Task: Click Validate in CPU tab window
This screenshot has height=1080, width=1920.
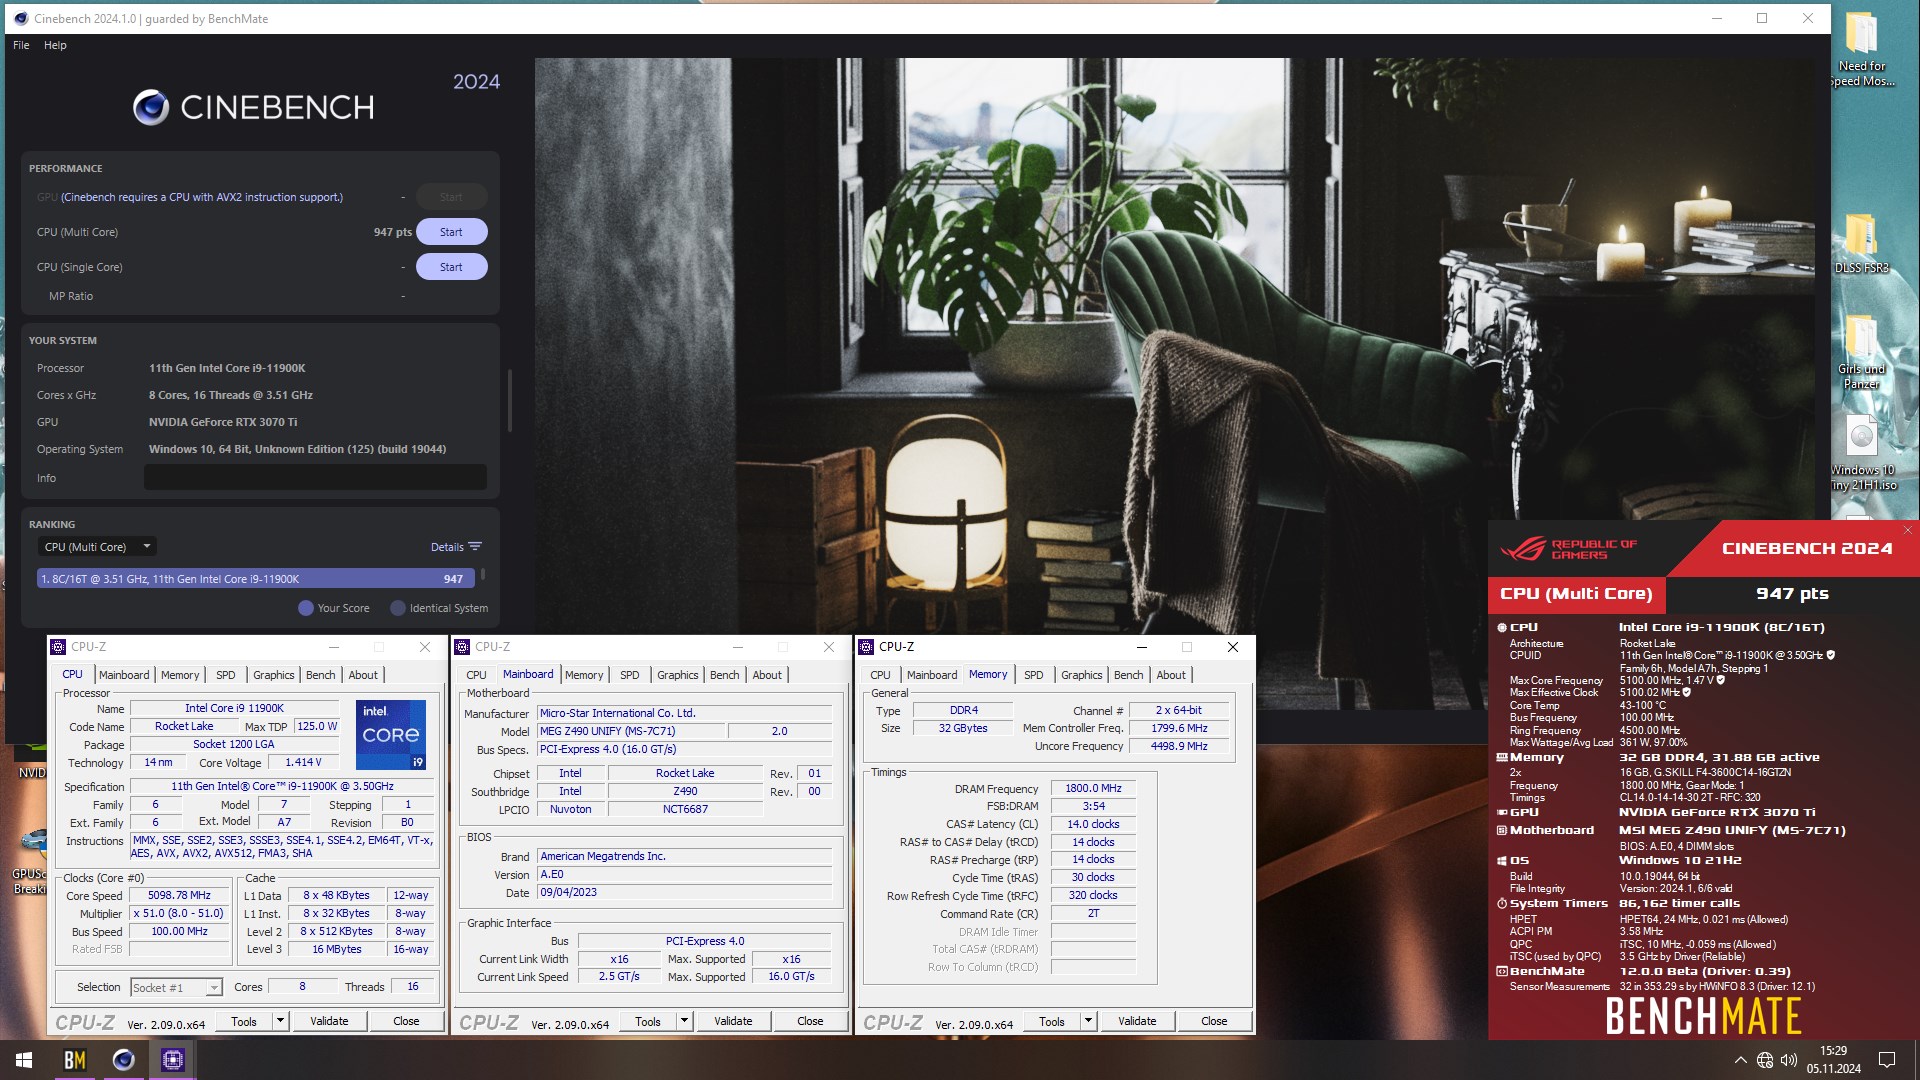Action: [x=329, y=1021]
